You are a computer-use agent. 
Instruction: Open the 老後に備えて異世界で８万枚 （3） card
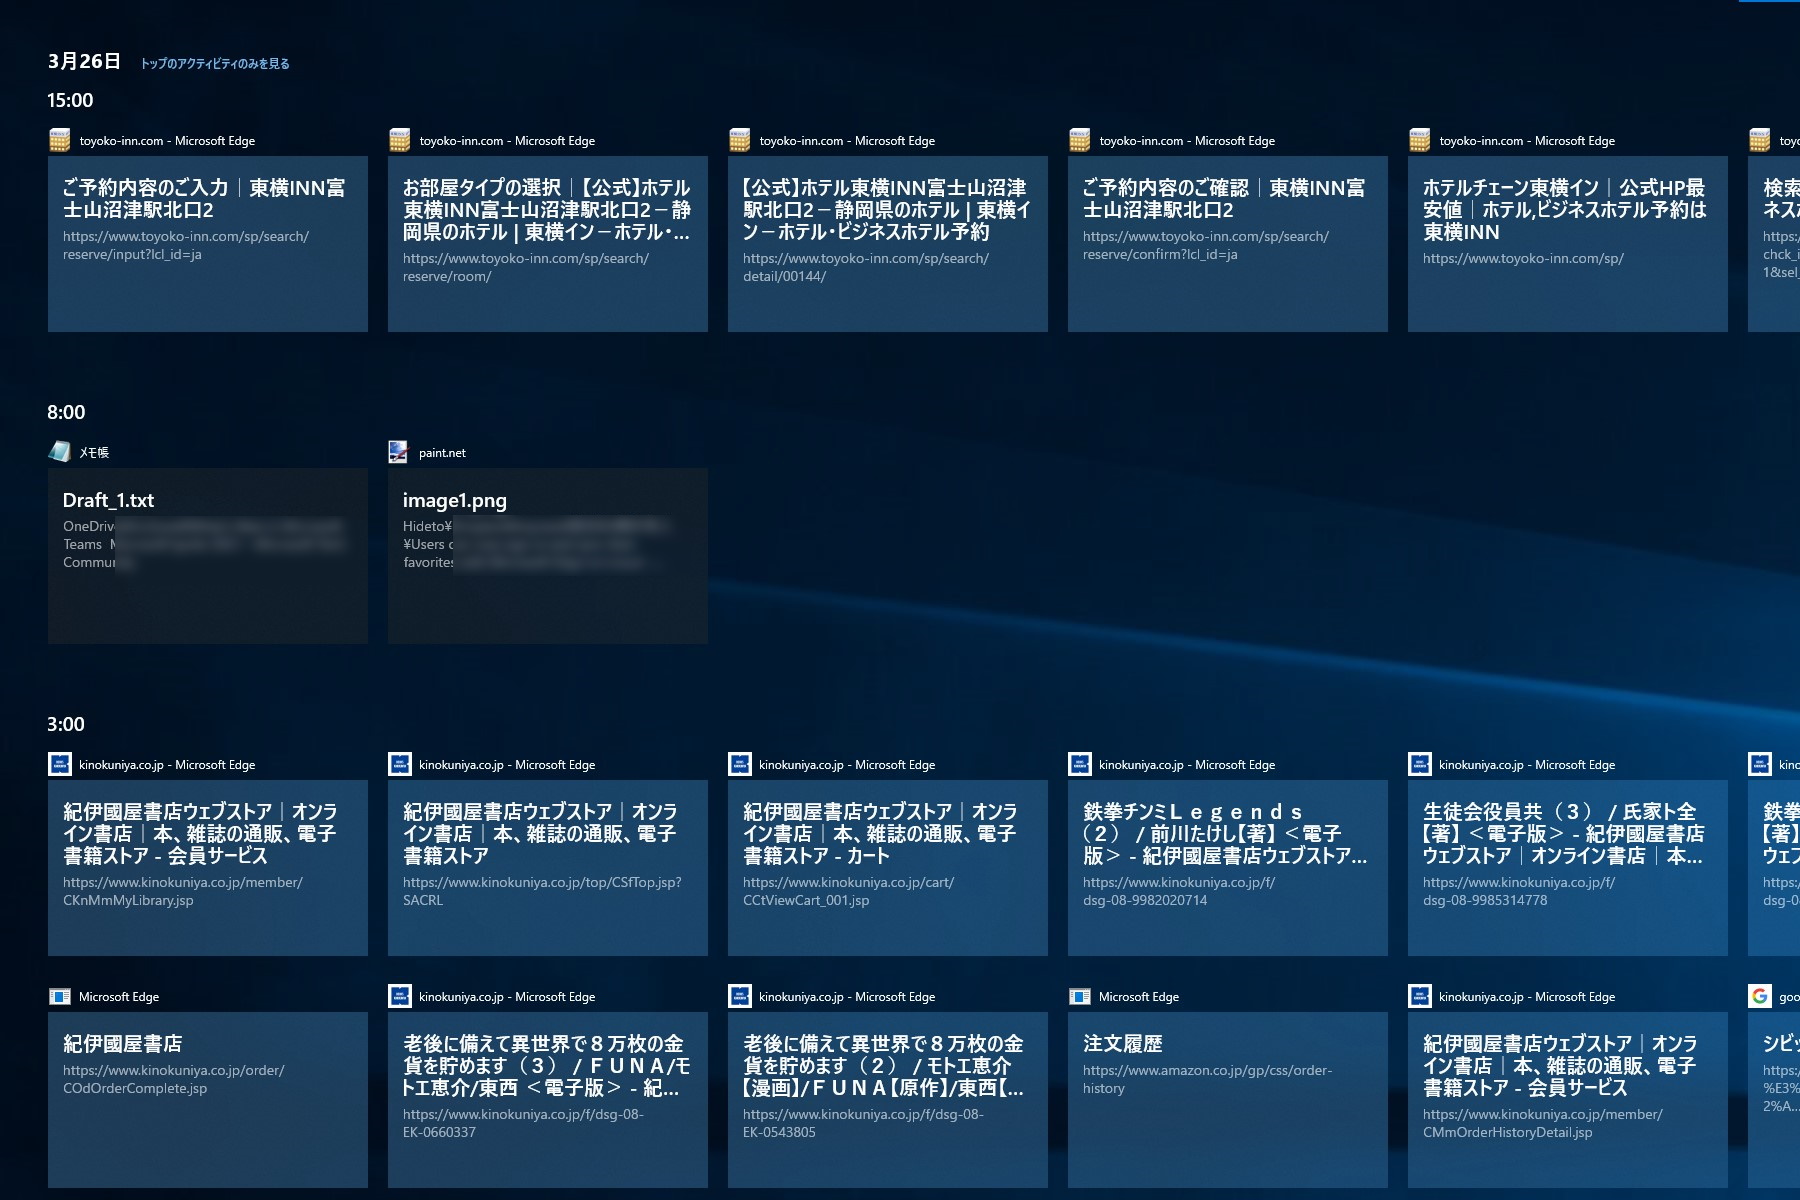[x=548, y=1100]
